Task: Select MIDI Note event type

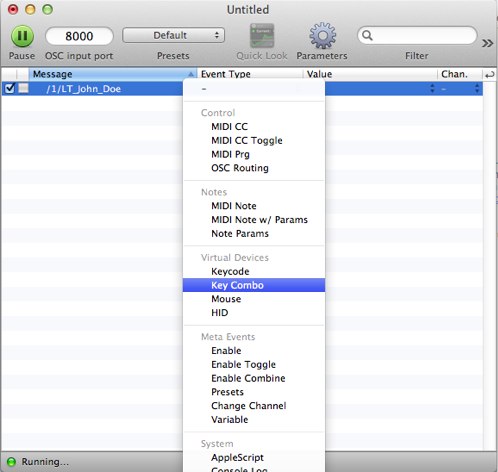Action: click(x=254, y=206)
